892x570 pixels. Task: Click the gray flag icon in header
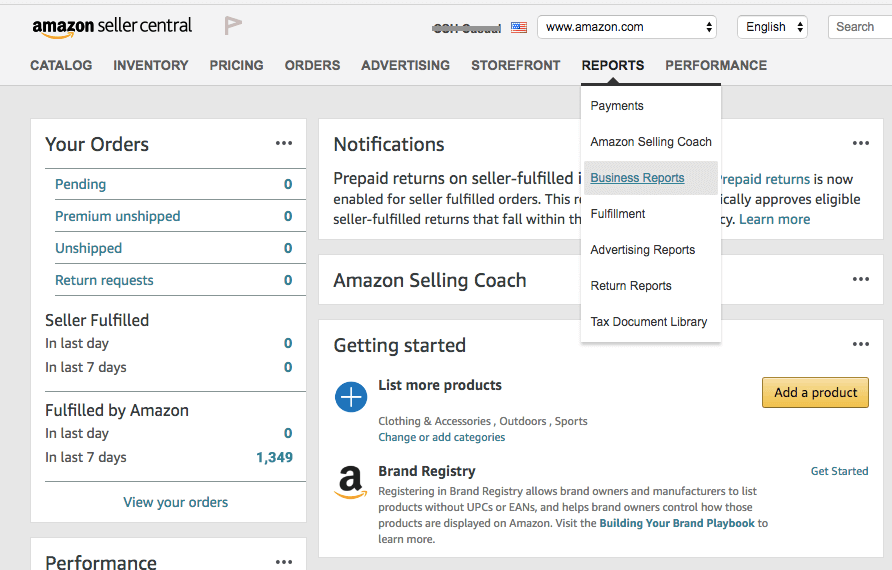(x=233, y=26)
